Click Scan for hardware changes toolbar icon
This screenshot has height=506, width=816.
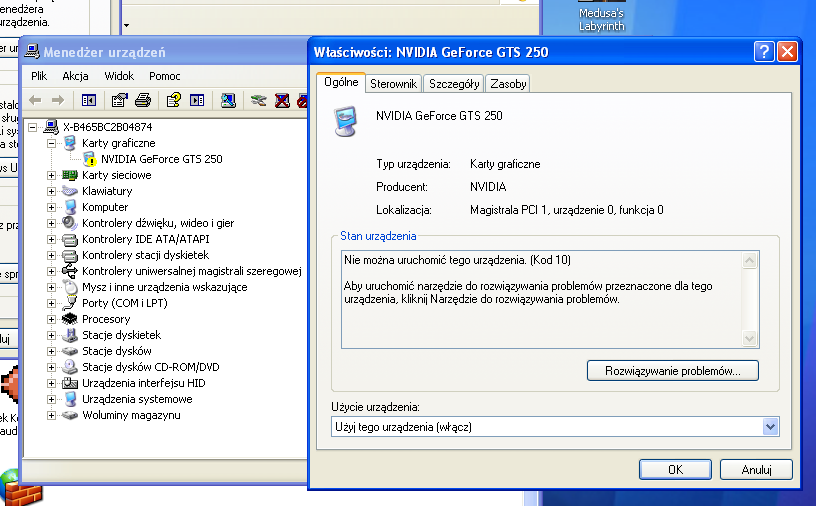228,100
